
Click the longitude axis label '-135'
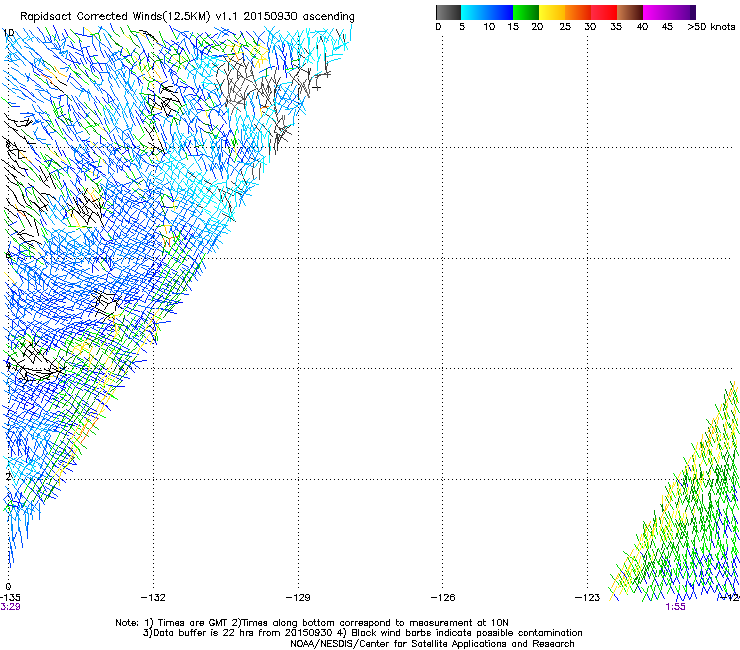click(10, 598)
